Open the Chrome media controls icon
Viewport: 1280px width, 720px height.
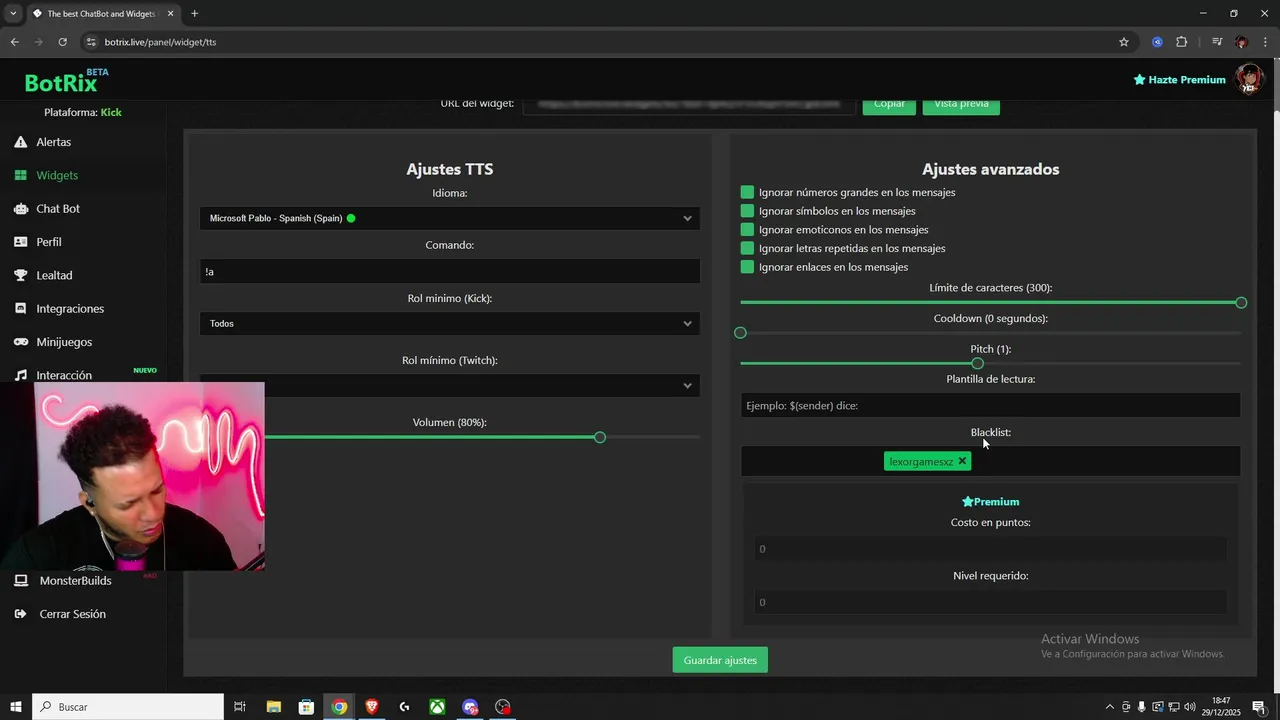(1217, 42)
